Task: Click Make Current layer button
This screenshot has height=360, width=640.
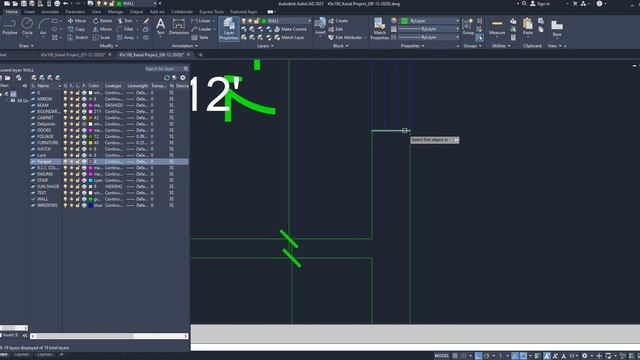Action: click(x=290, y=29)
